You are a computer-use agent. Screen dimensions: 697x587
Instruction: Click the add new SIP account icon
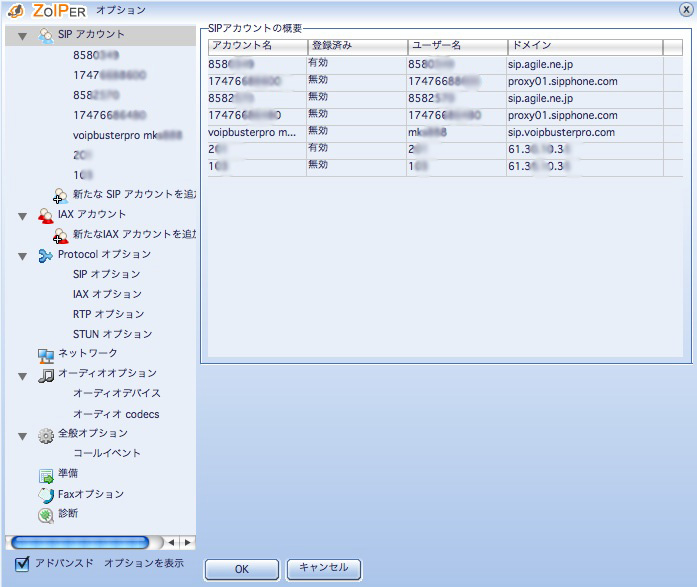coord(60,196)
